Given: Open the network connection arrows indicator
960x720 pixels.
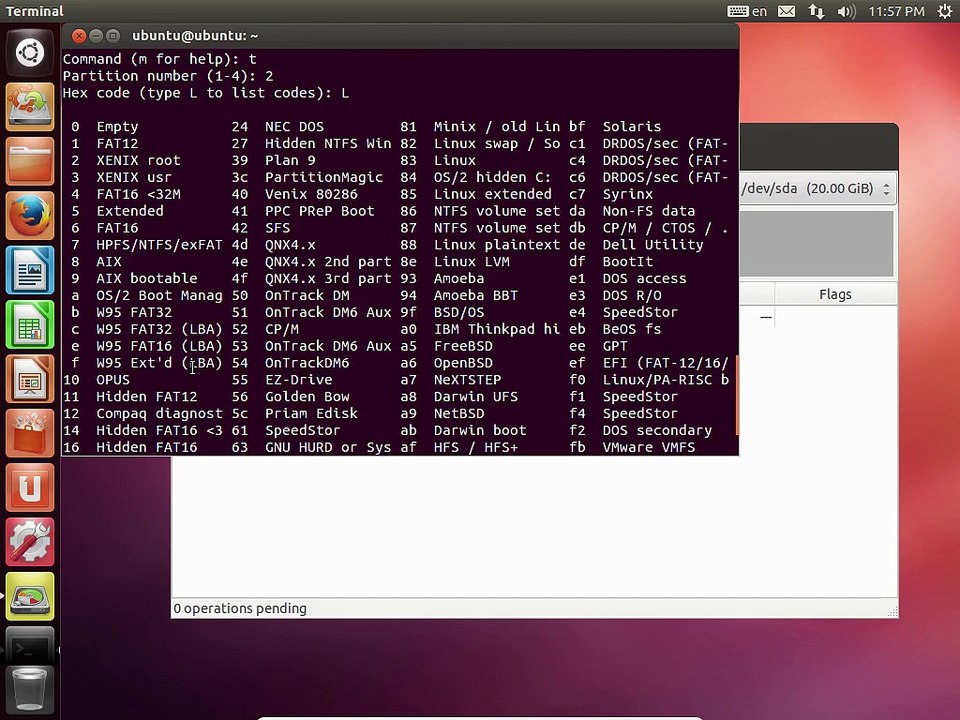Looking at the screenshot, I should click(816, 11).
